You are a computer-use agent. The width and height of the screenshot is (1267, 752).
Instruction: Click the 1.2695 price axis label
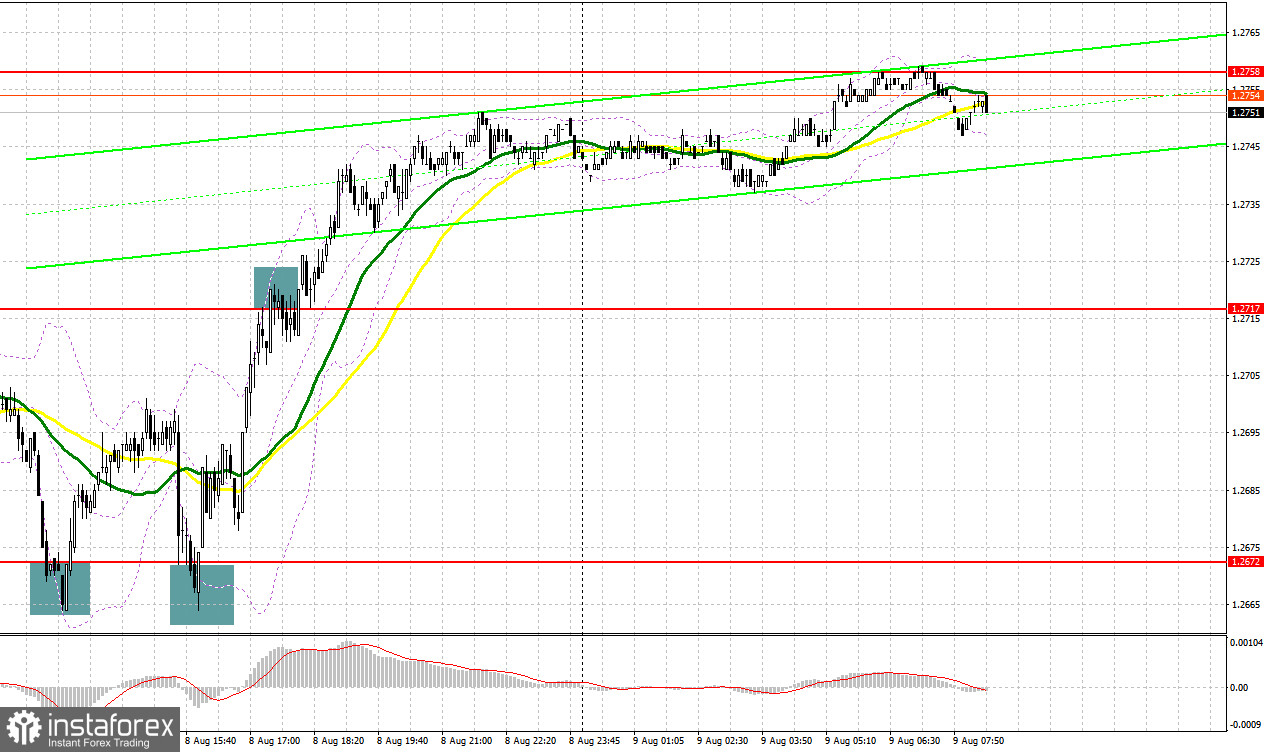pyautogui.click(x=1246, y=433)
